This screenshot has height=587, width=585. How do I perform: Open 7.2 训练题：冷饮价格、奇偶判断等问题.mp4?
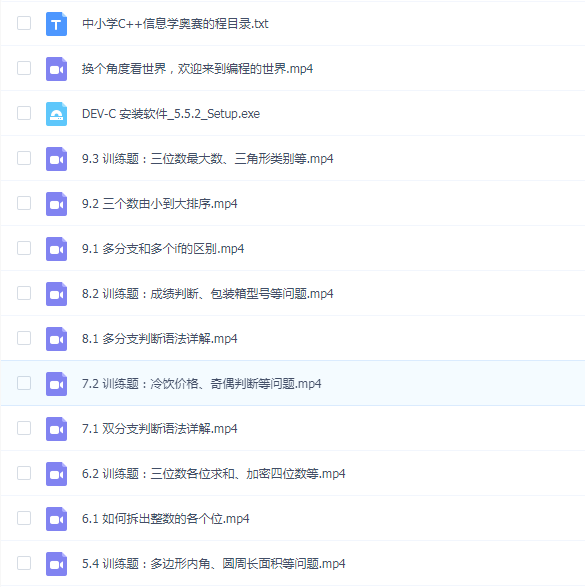pos(201,384)
